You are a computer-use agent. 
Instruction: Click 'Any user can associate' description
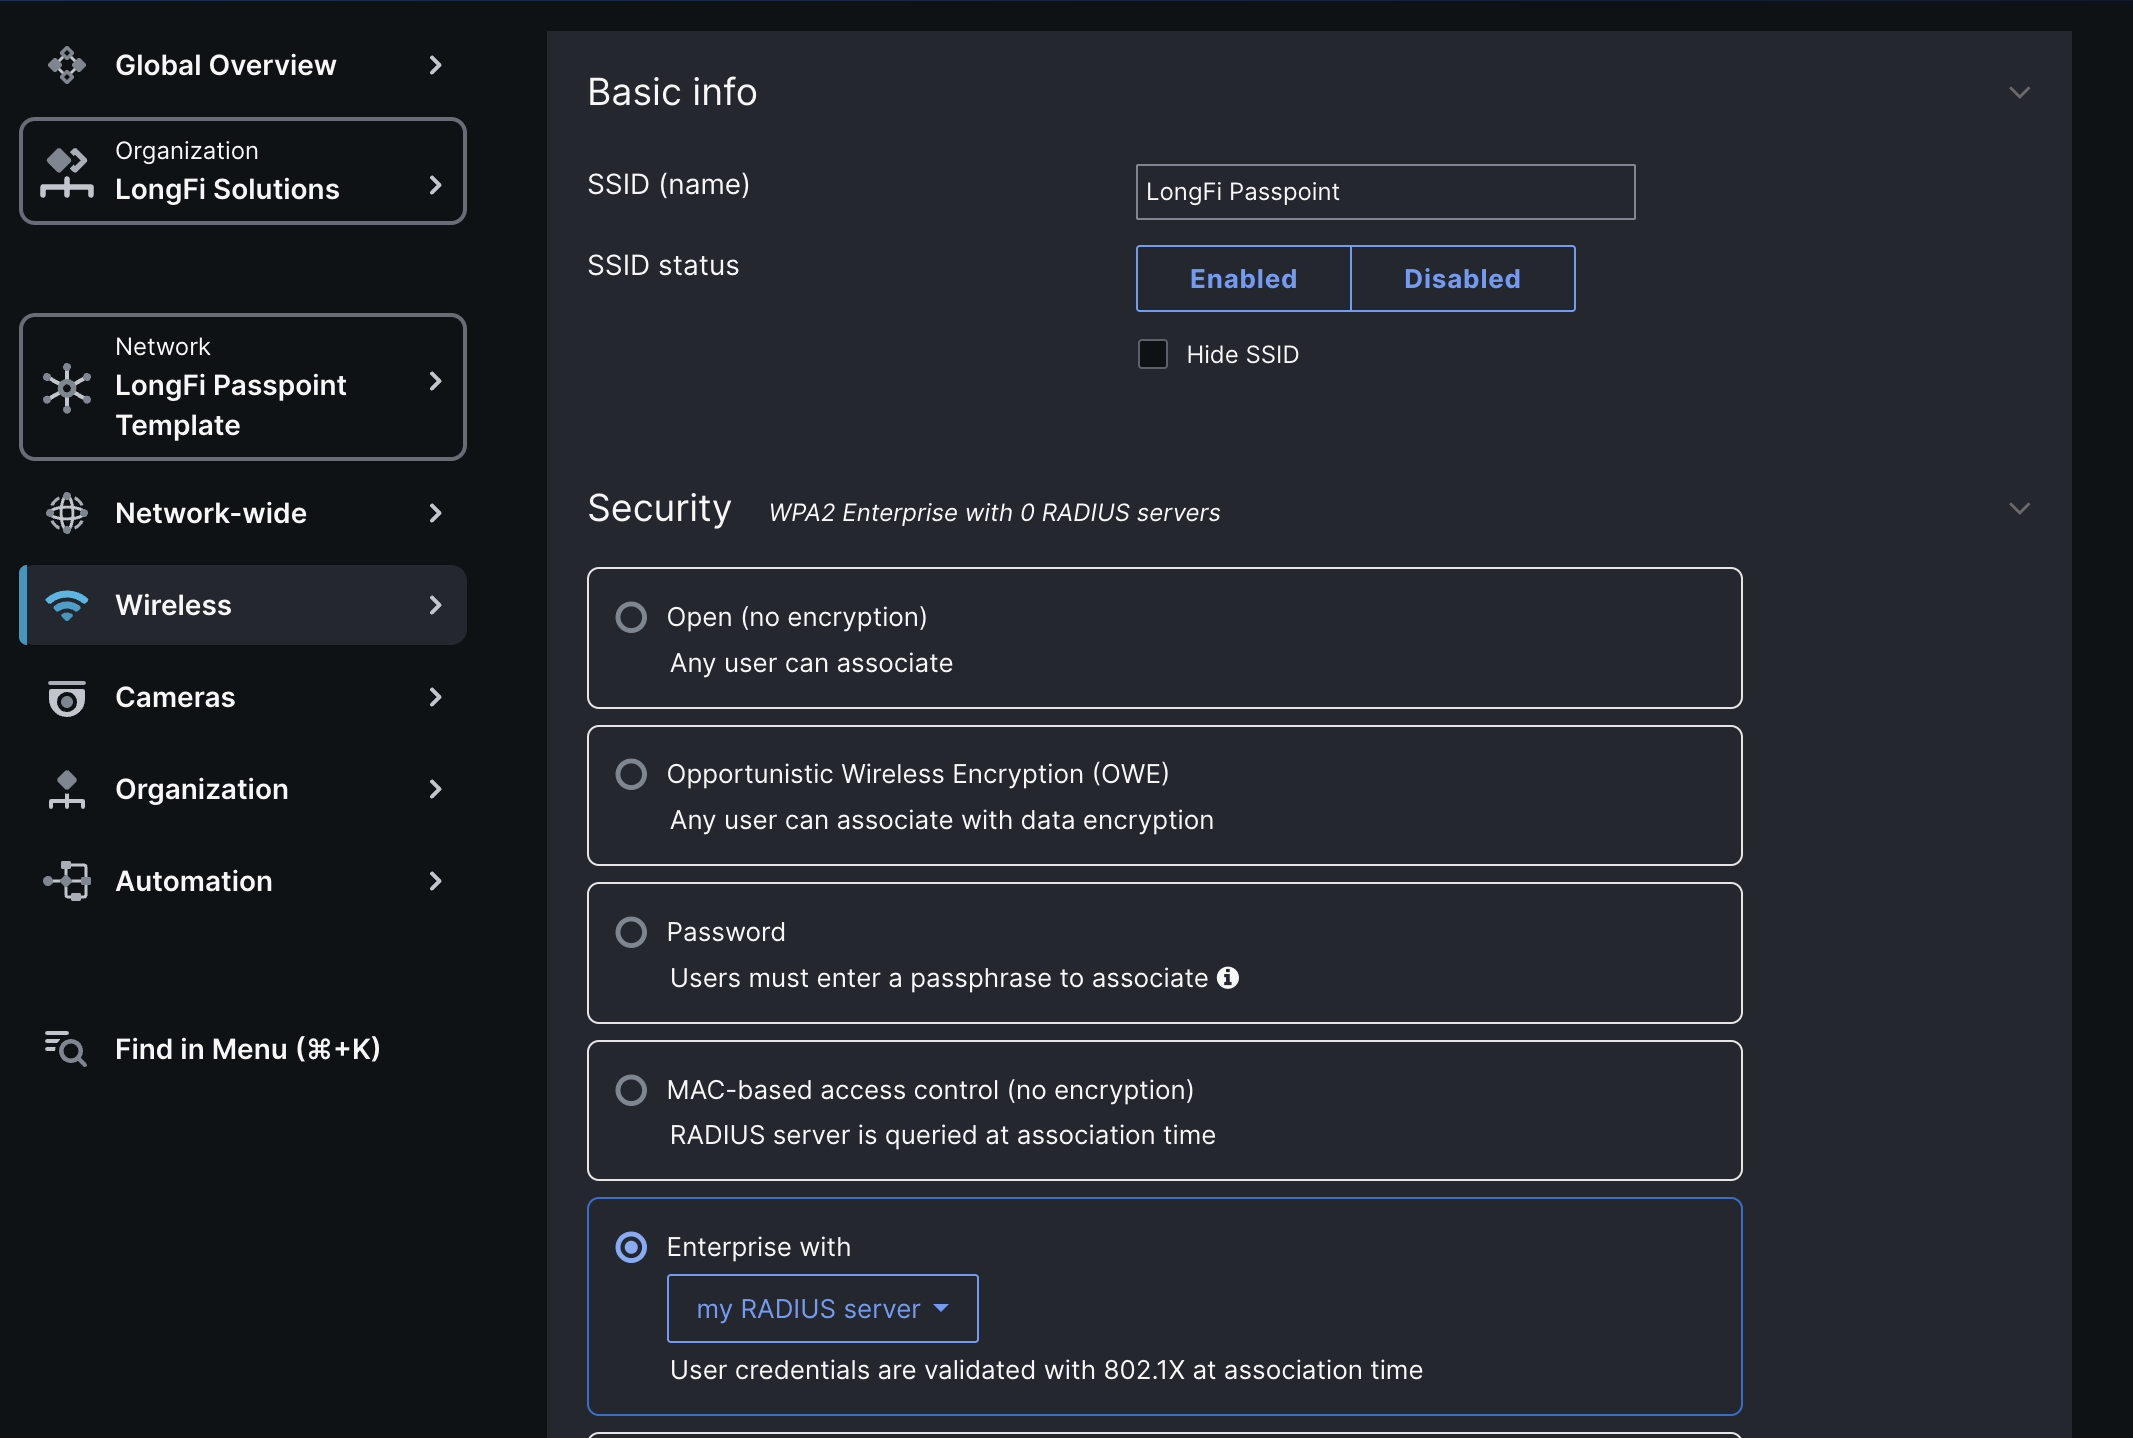point(811,663)
